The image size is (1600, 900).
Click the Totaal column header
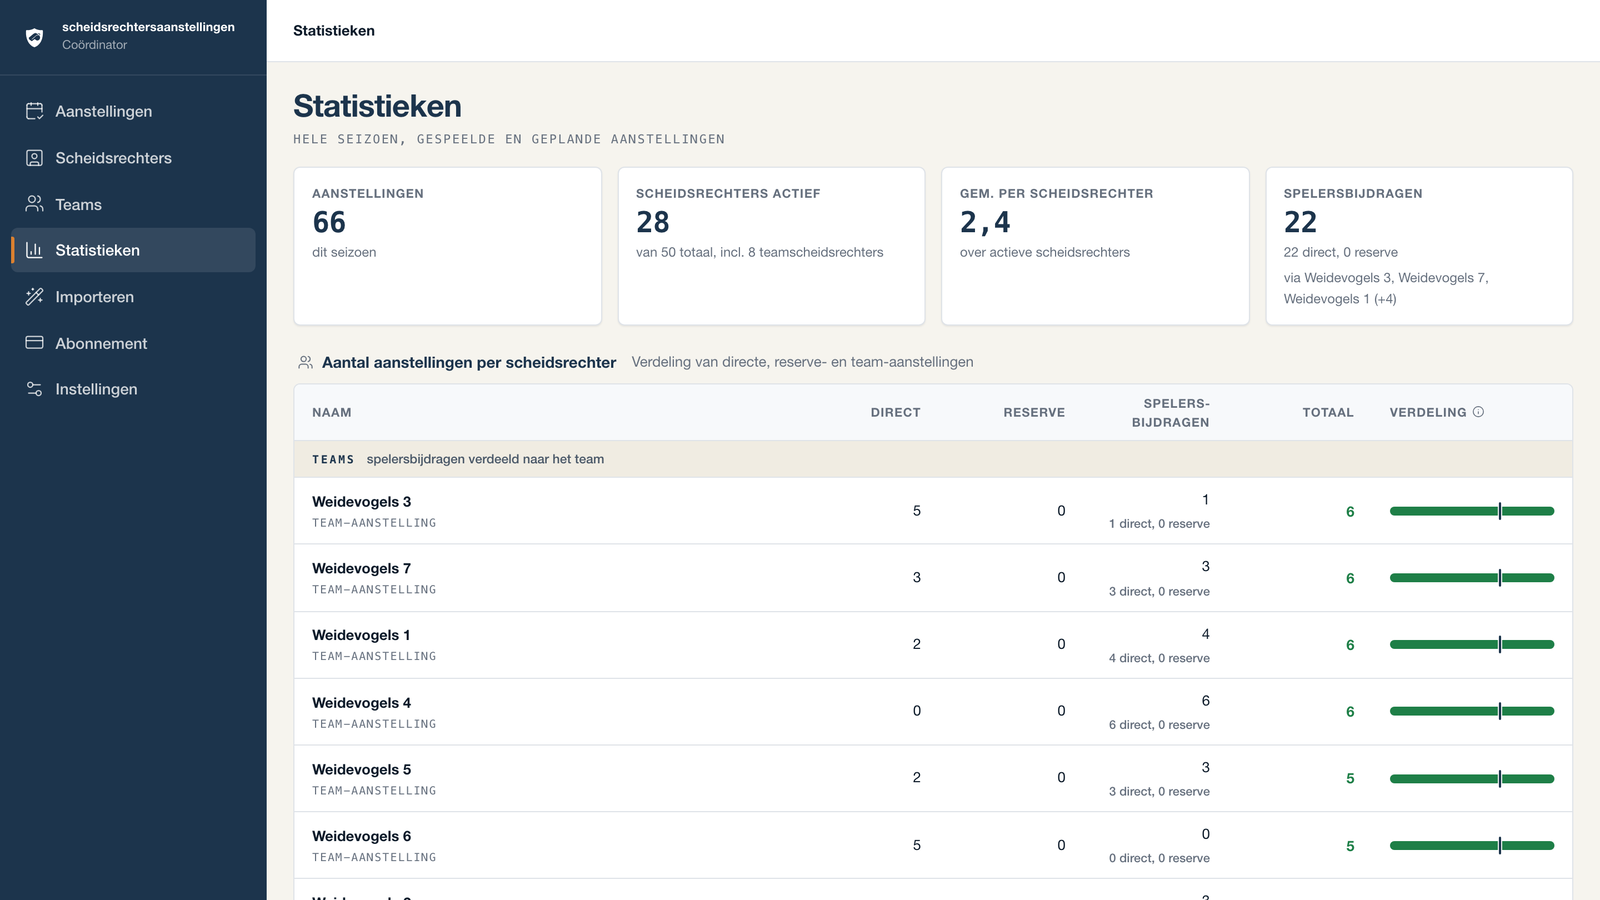pyautogui.click(x=1328, y=412)
